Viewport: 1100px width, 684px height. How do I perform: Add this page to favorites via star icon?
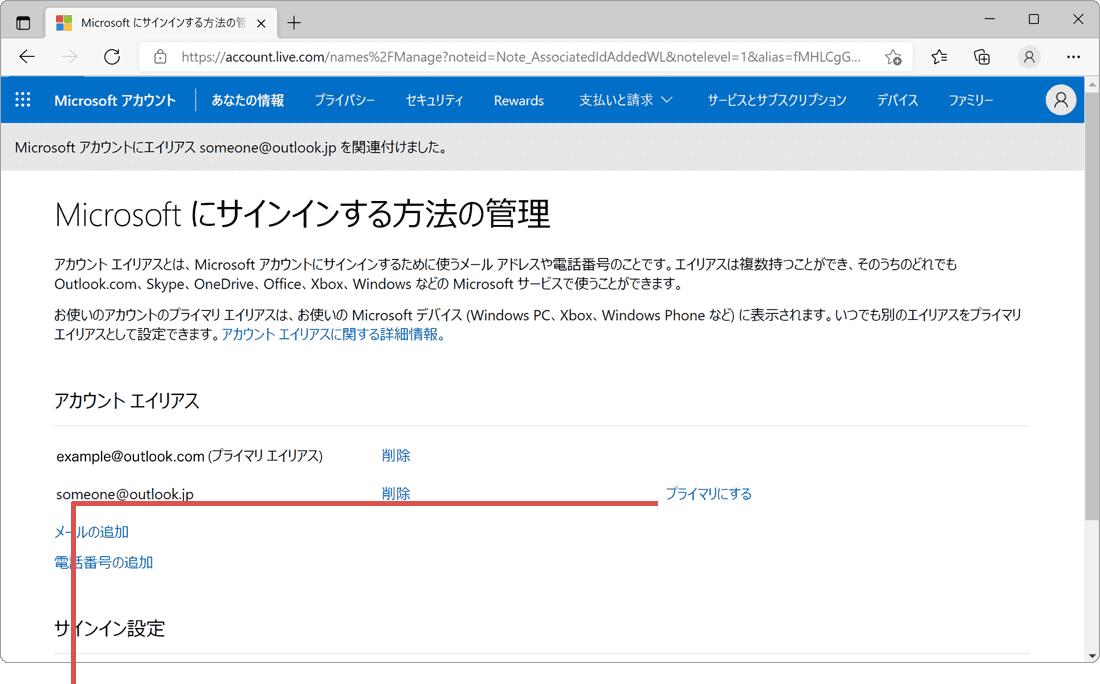click(894, 57)
